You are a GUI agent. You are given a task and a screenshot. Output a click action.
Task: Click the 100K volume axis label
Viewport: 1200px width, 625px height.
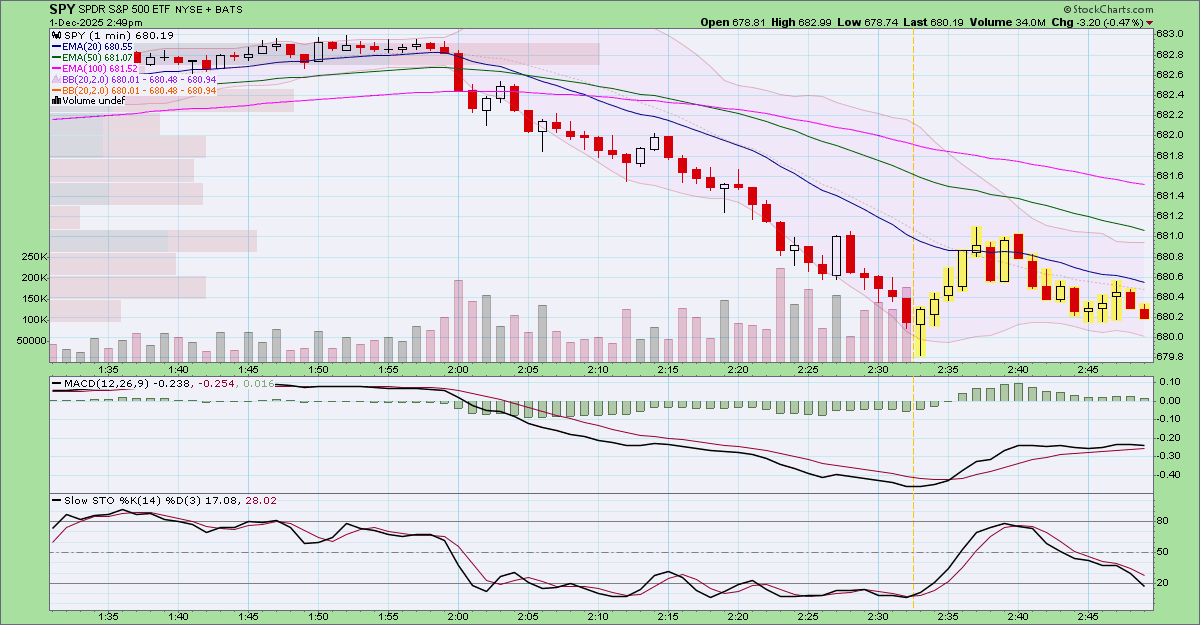tap(34, 320)
